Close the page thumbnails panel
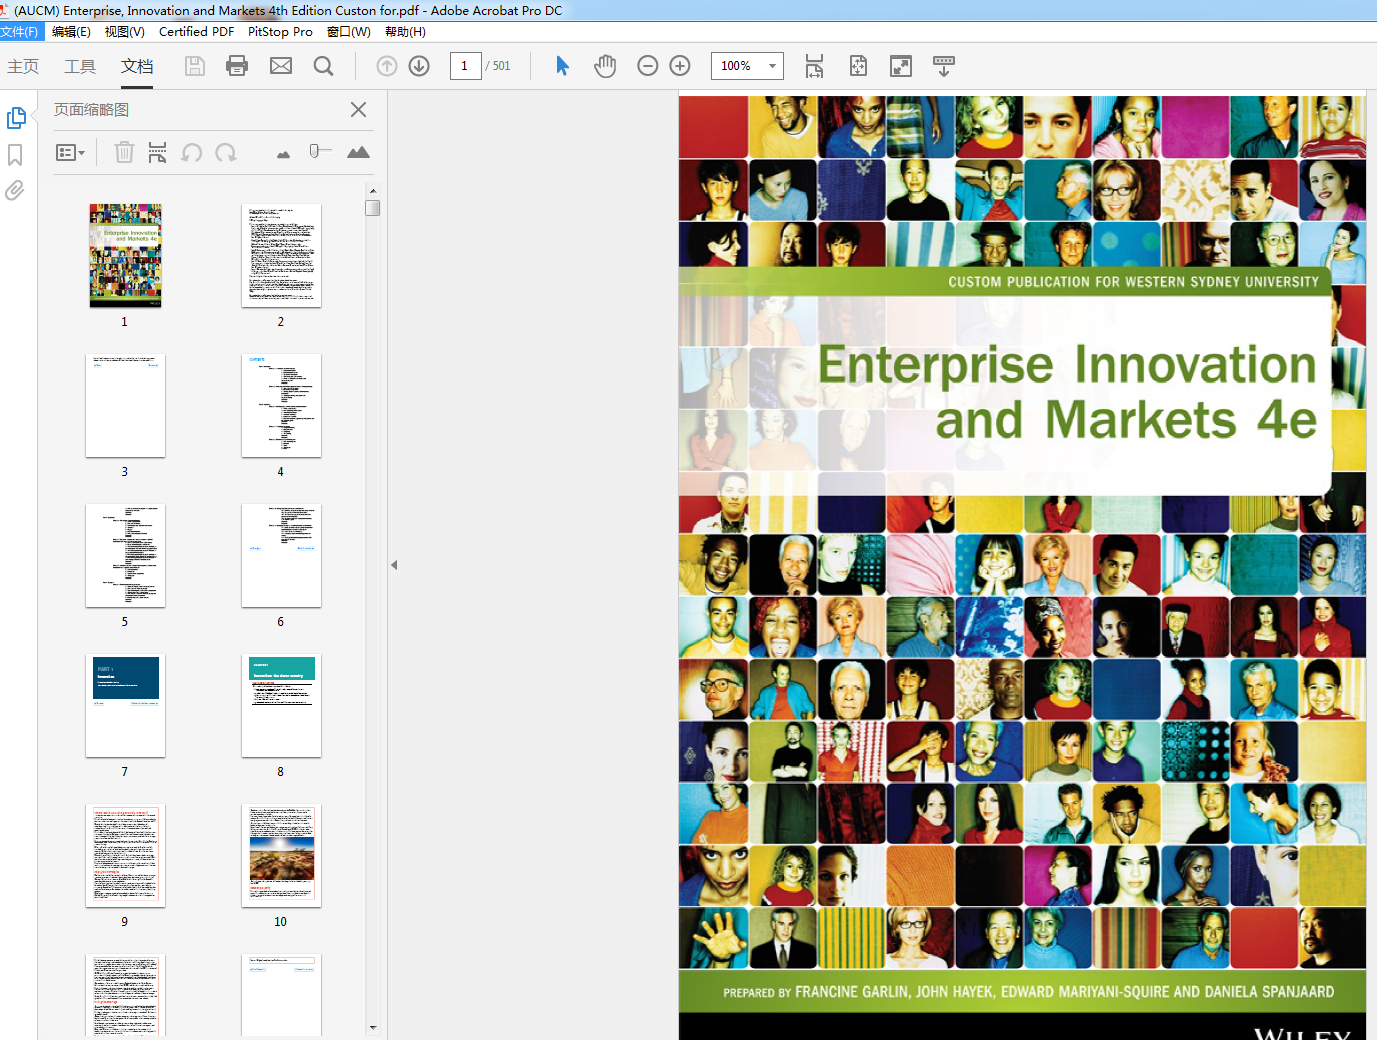Viewport: 1377px width, 1040px height. (x=358, y=110)
